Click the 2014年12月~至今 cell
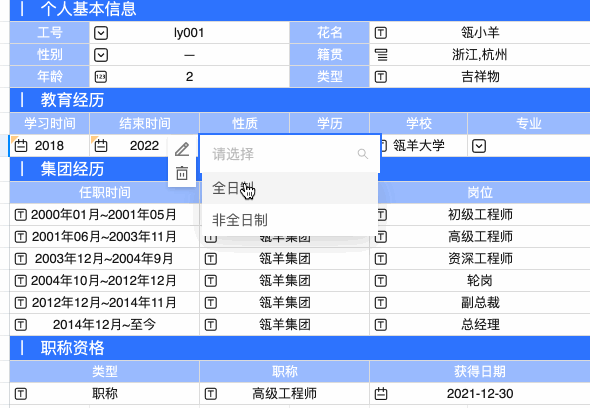 point(104,324)
